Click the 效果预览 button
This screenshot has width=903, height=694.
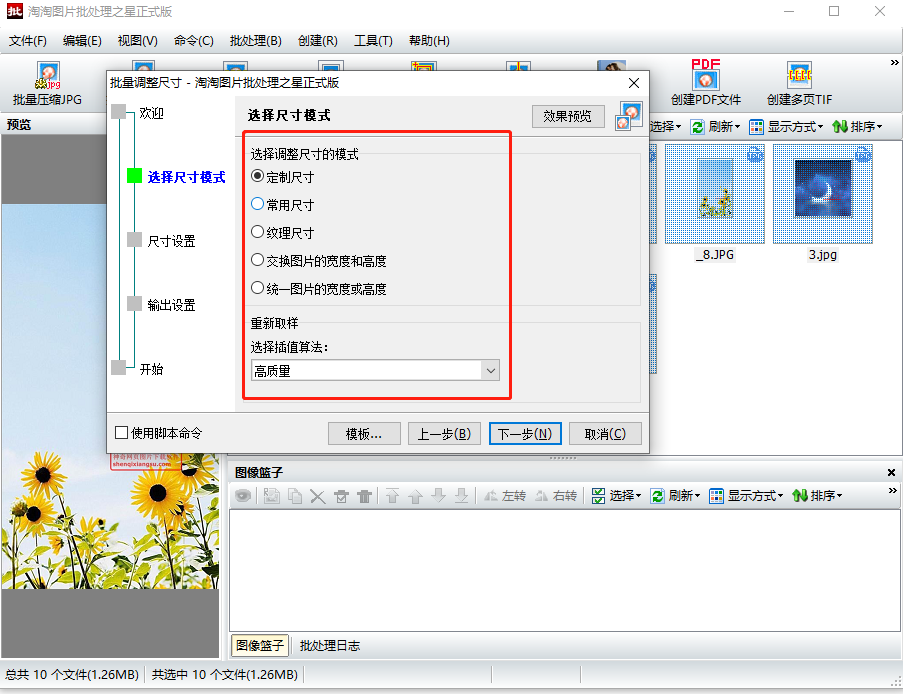(x=568, y=116)
